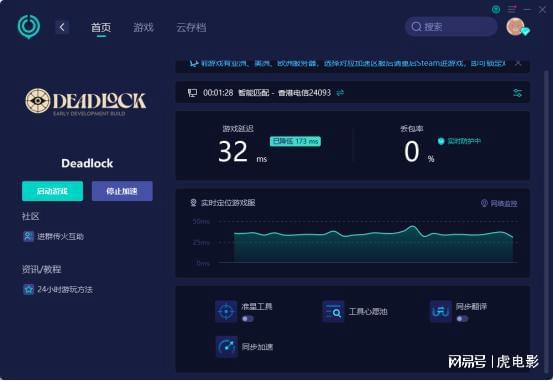Image resolution: width=553 pixels, height=381 pixels.
Task: Switch to the 首页 tab
Action: pyautogui.click(x=101, y=28)
